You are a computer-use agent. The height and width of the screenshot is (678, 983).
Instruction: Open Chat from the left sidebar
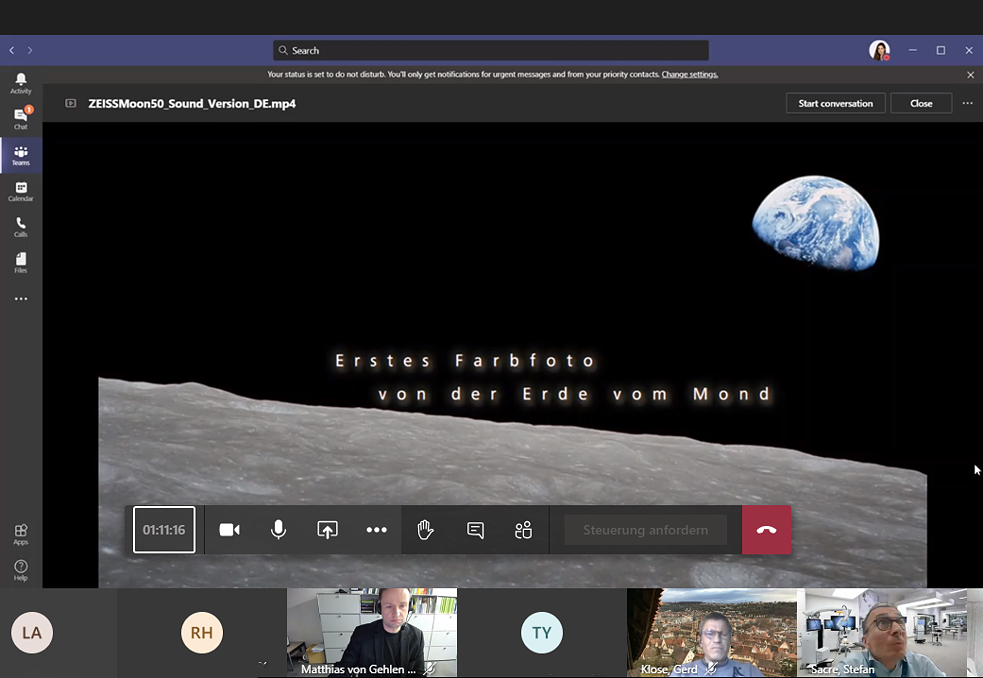[21, 118]
